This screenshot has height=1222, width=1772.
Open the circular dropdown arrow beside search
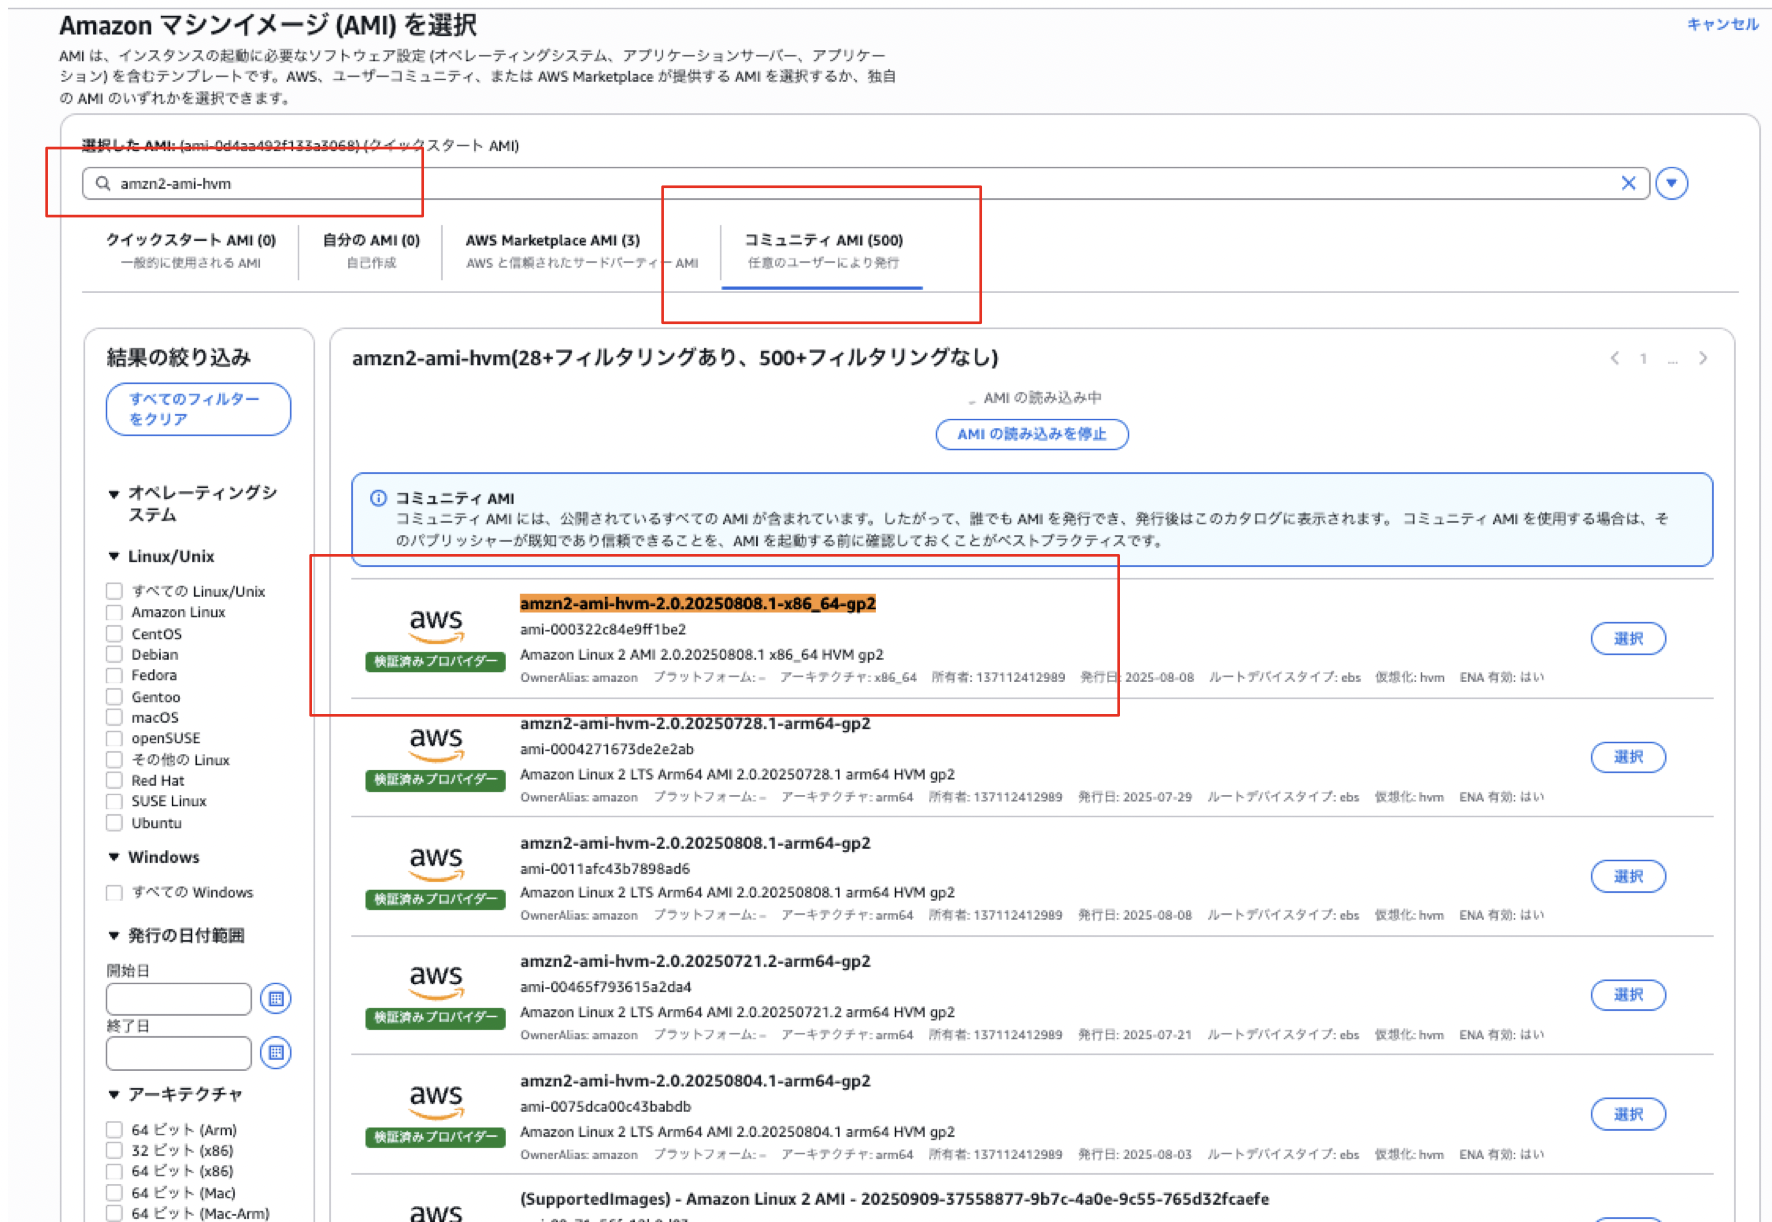coord(1671,183)
